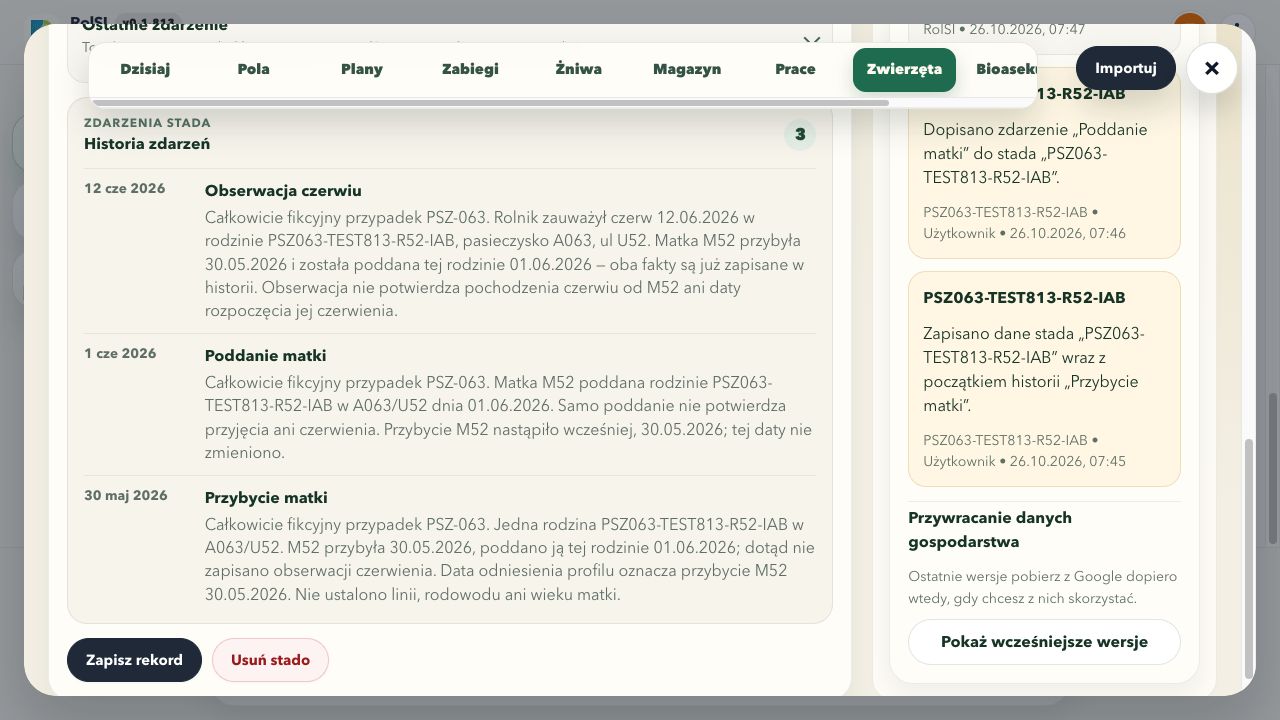Click the Importuj button
The height and width of the screenshot is (720, 1280).
point(1126,68)
